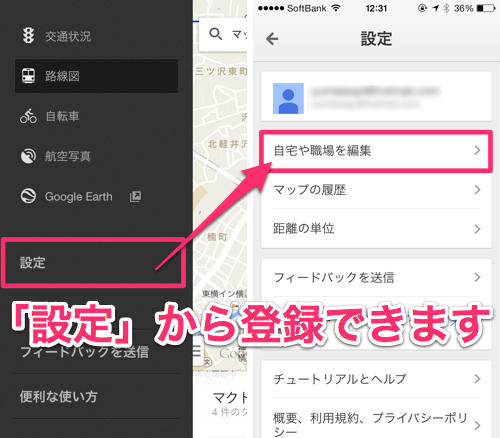Tap the bicycle icon for 自転車
This screenshot has height=438, width=500.
28,116
